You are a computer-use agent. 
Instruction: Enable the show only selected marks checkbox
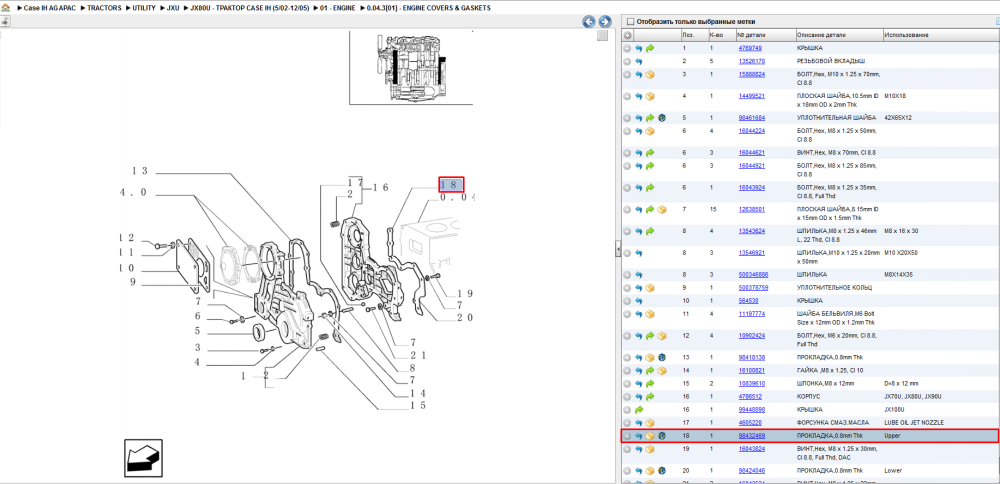[631, 21]
